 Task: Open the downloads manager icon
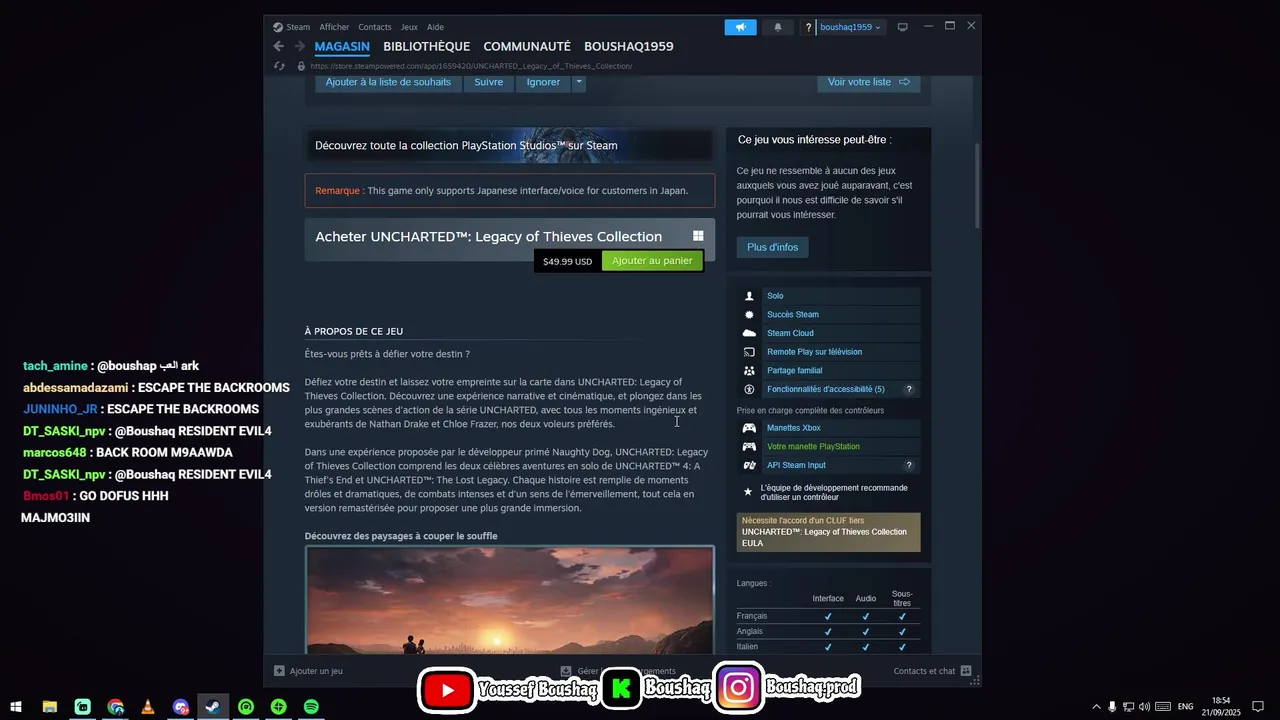[x=566, y=671]
